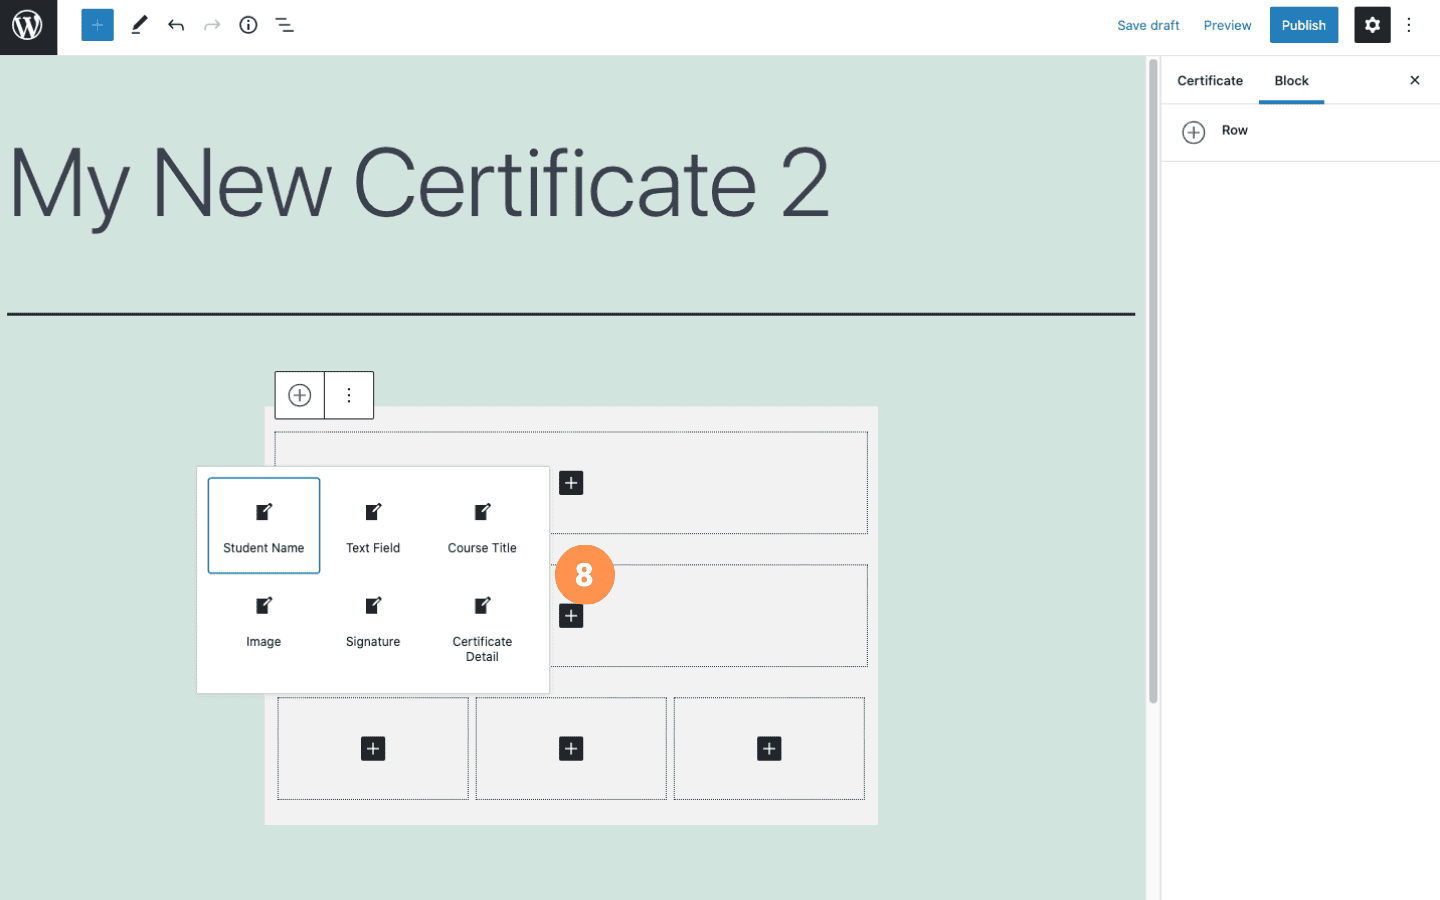The width and height of the screenshot is (1440, 900).
Task: Click the plus in second row
Action: tap(571, 616)
